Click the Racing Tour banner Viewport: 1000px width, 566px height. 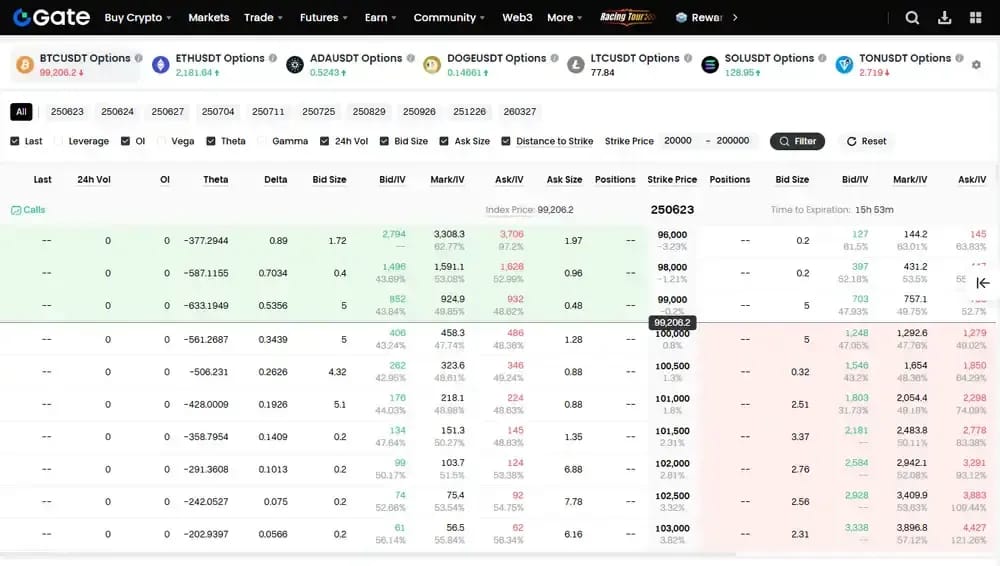(627, 17)
